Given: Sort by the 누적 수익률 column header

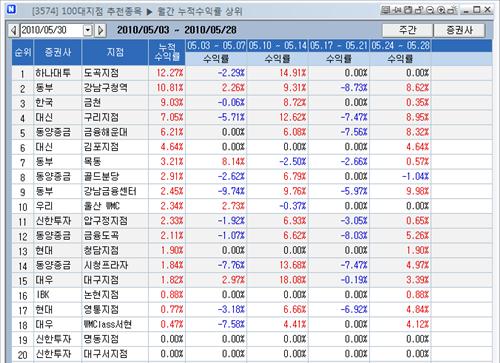Looking at the screenshot, I should [167, 52].
